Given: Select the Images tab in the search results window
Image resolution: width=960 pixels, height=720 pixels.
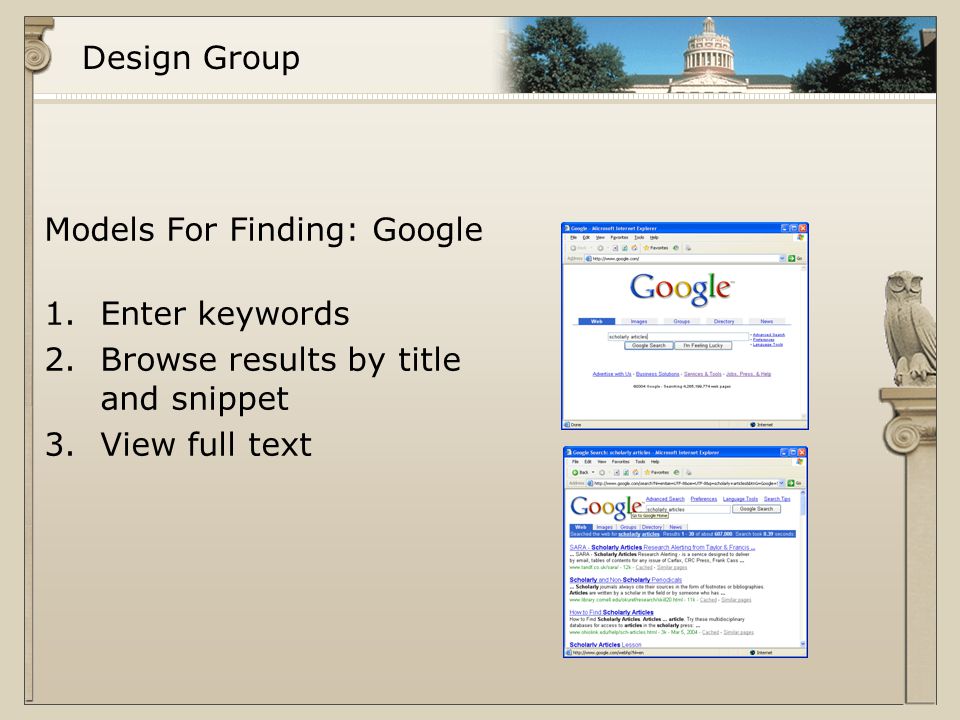Looking at the screenshot, I should (x=604, y=527).
